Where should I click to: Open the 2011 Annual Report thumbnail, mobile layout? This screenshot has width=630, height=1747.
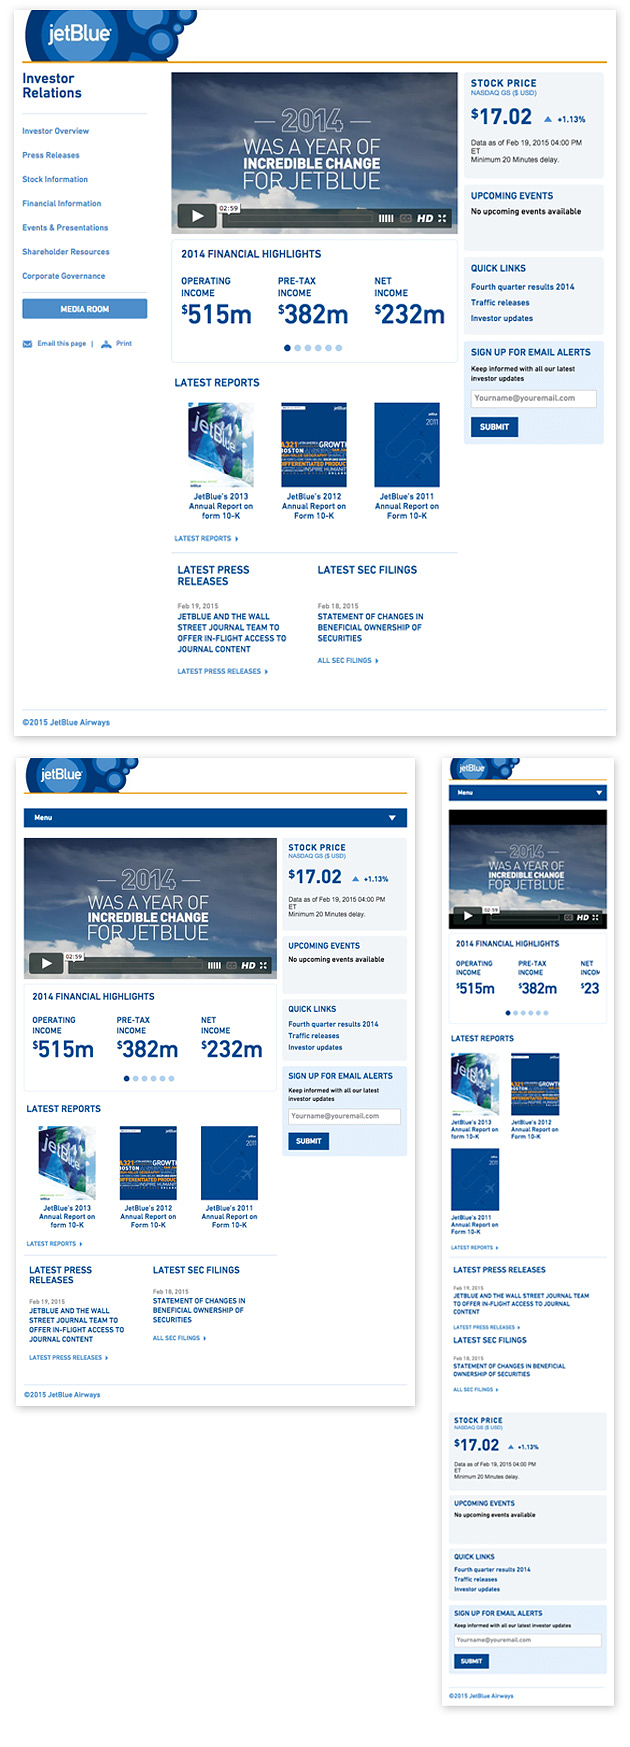475,1179
